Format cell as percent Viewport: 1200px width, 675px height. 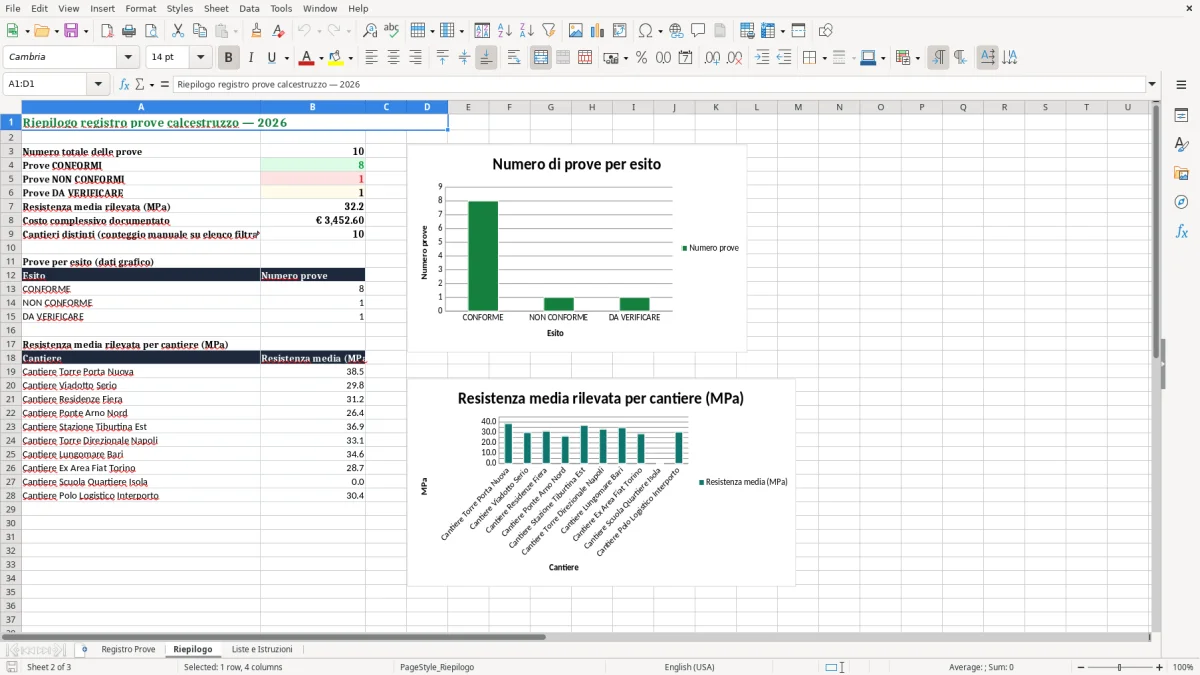tap(641, 58)
